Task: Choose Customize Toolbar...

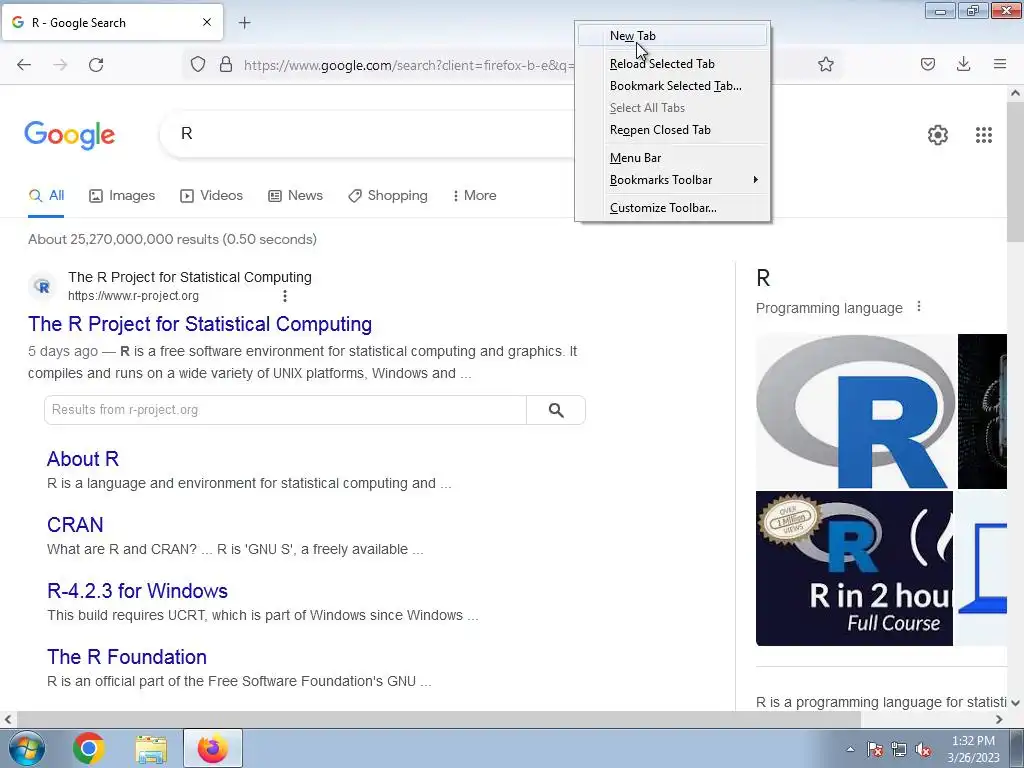Action: [673, 208]
